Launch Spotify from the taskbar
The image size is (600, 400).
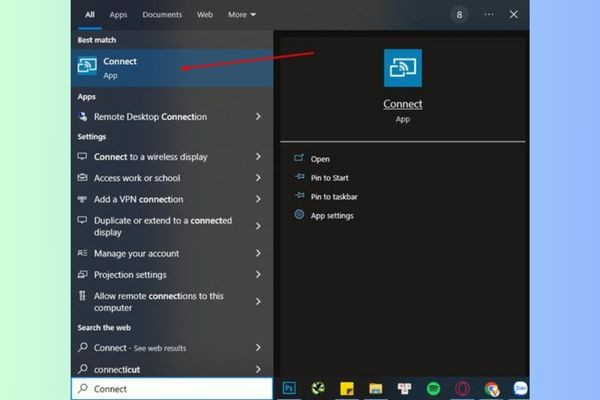433,389
